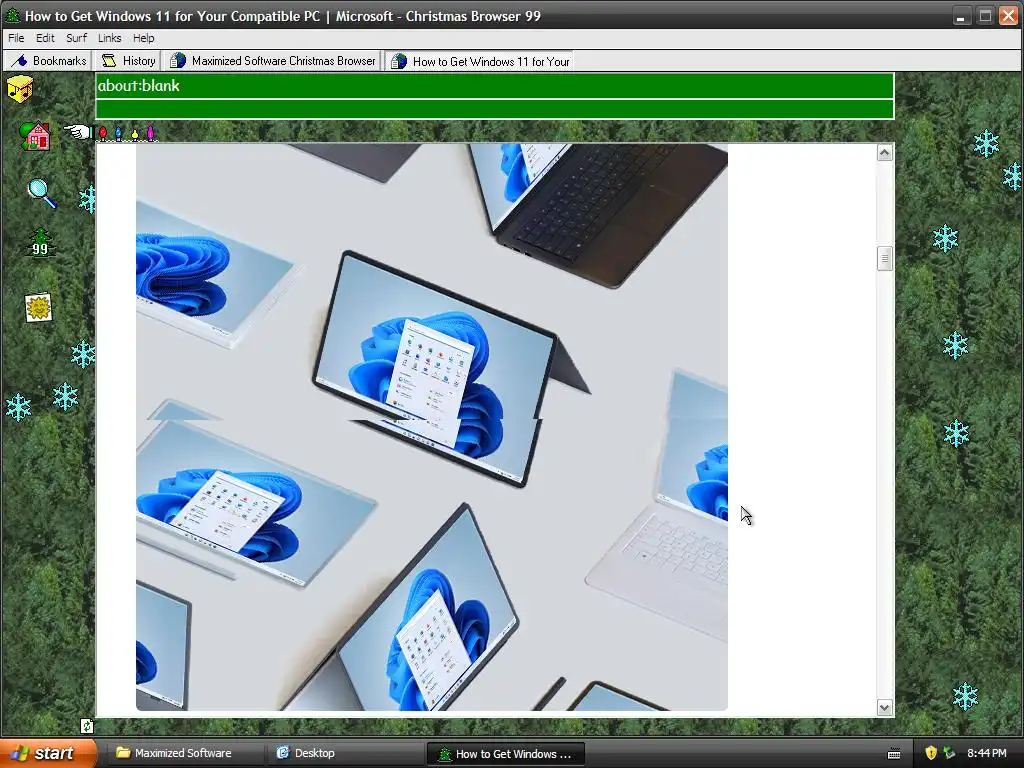
Task: Click the blue Christmas light bulb
Action: tap(118, 134)
